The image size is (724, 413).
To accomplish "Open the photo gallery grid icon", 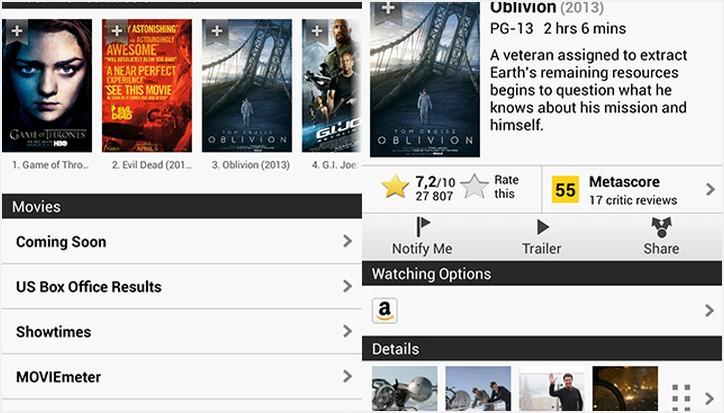I will [681, 396].
